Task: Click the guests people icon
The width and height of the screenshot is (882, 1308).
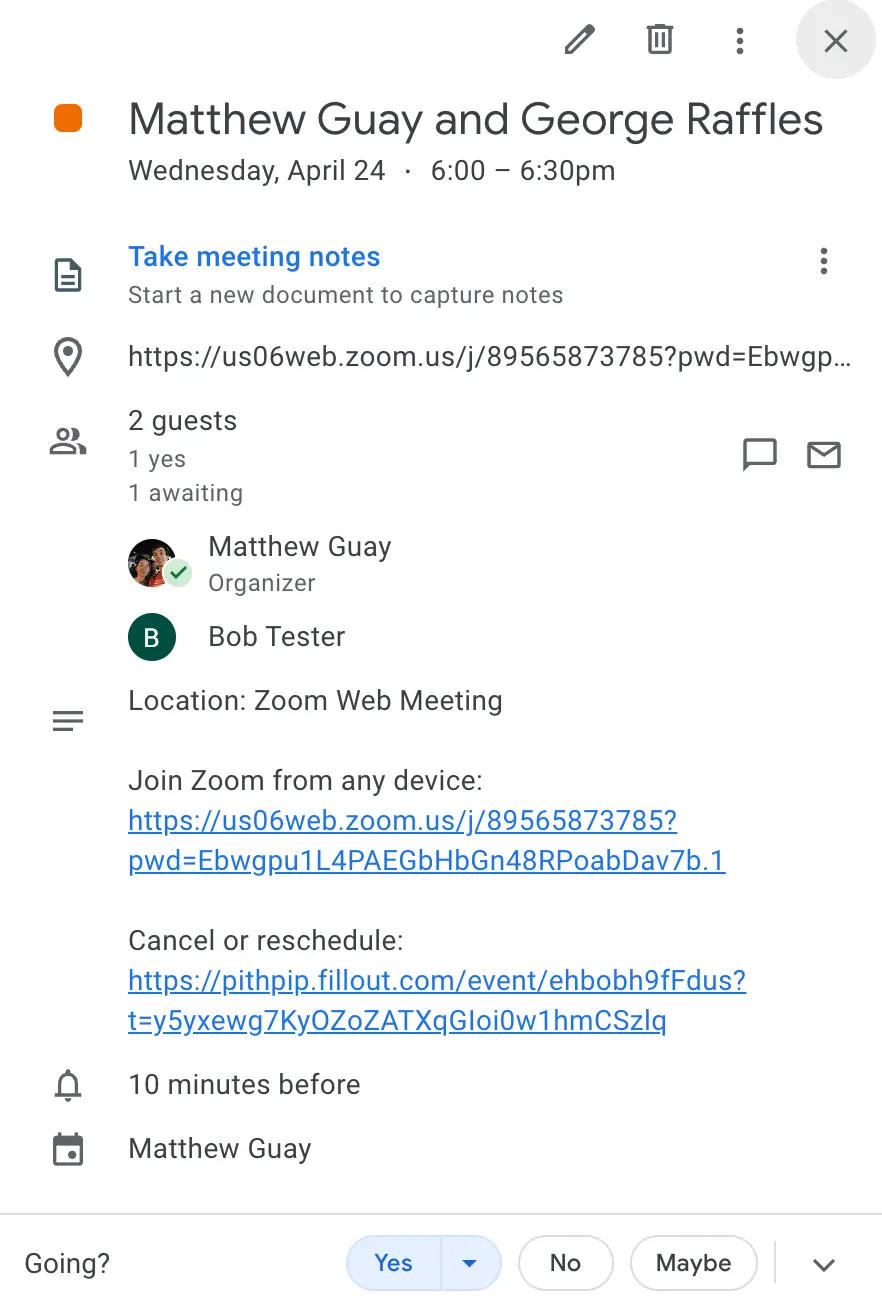Action: tap(68, 441)
